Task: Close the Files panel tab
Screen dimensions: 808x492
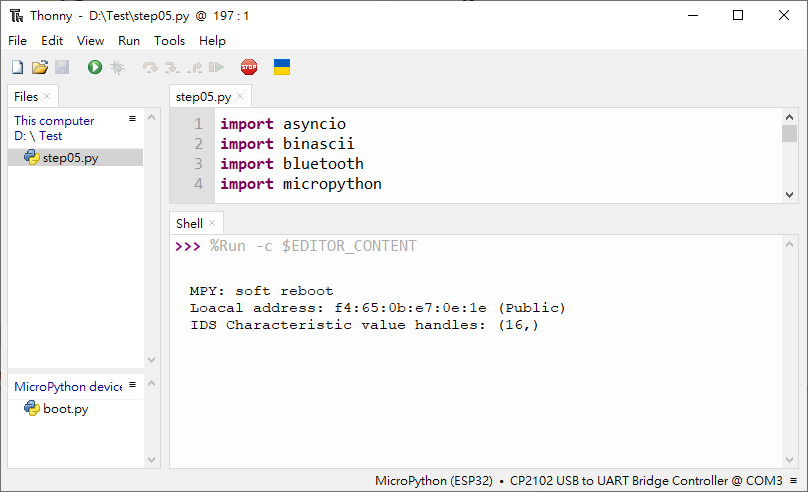Action: point(47,96)
